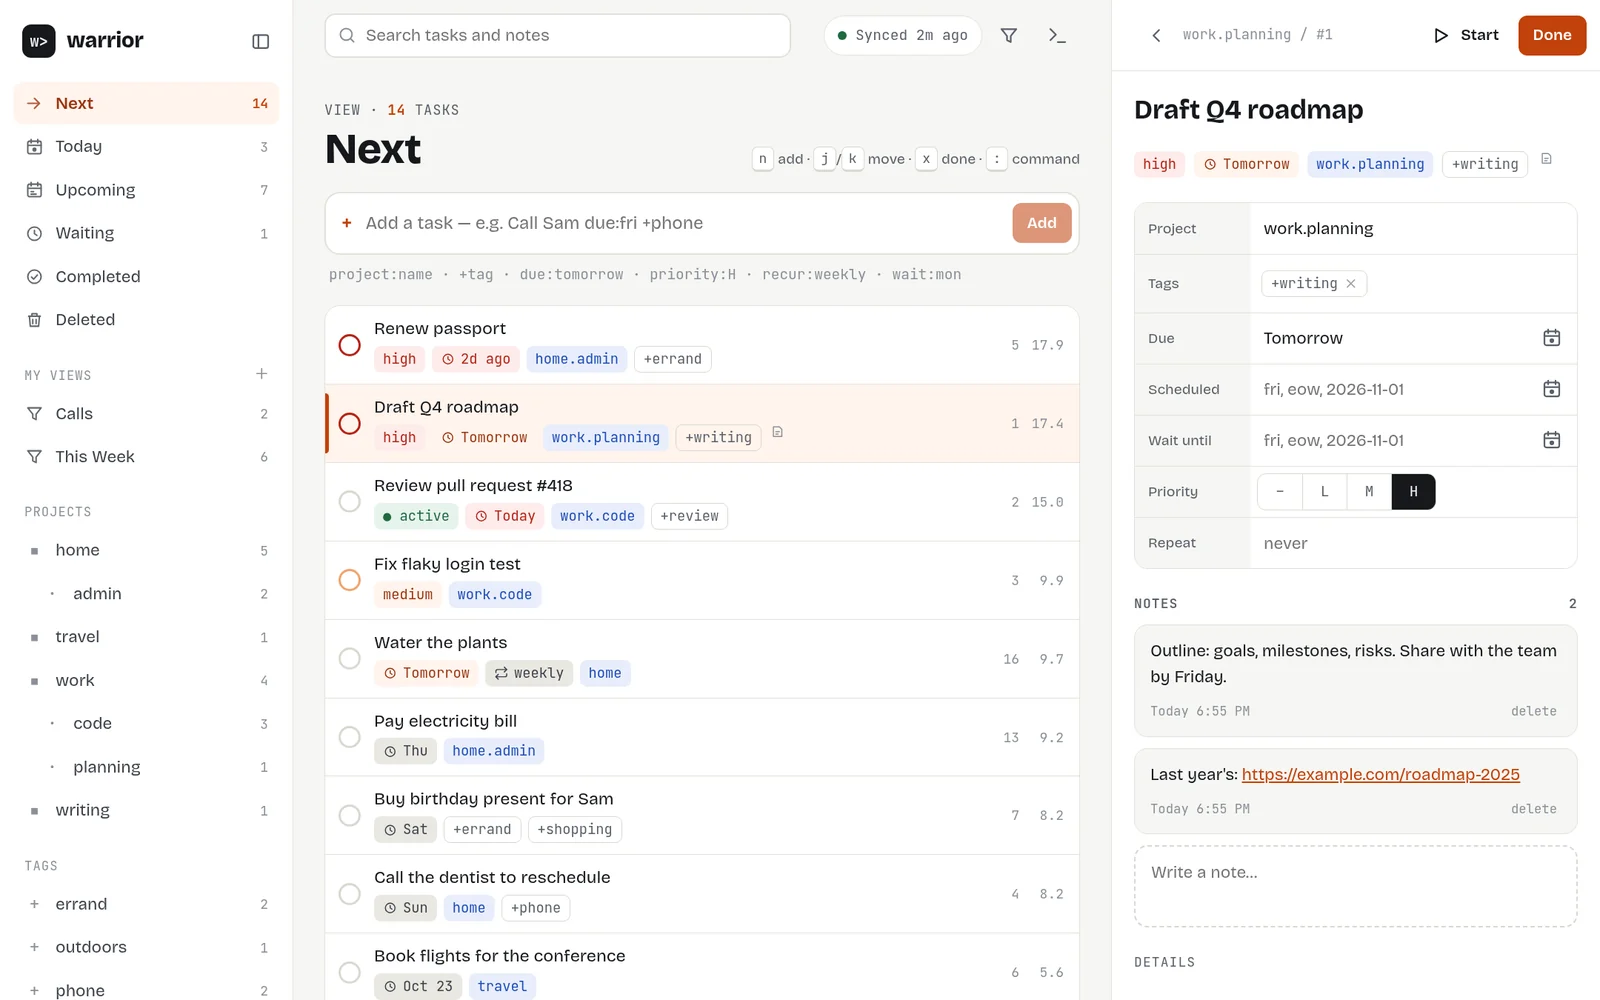Click the note icon in Draft Q4 roadmap row
This screenshot has height=1000, width=1600.
point(778,432)
